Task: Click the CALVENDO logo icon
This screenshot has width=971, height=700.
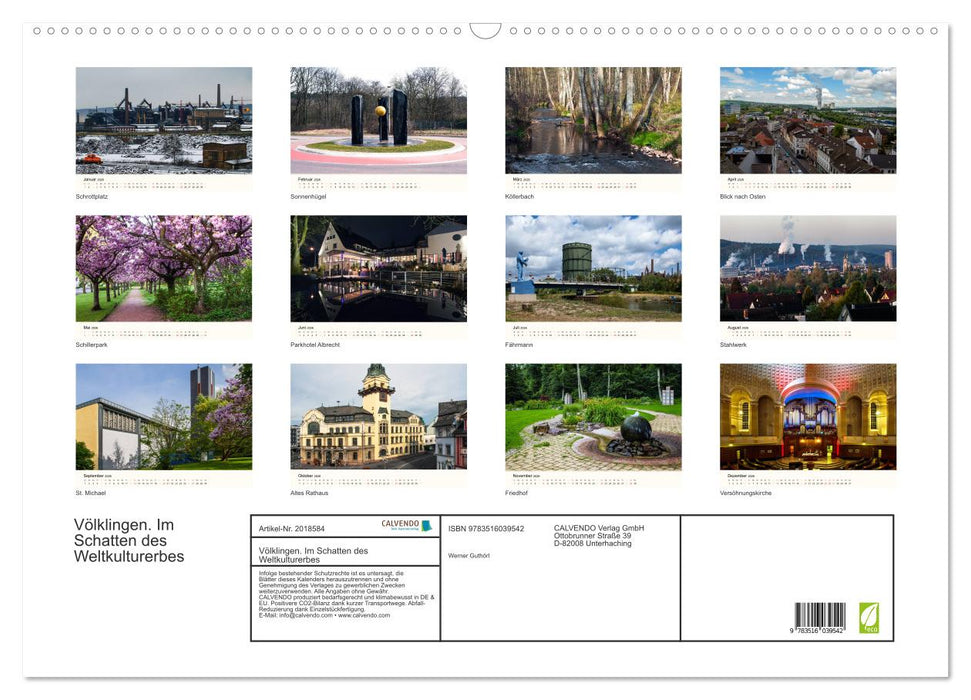Action: tap(400, 523)
